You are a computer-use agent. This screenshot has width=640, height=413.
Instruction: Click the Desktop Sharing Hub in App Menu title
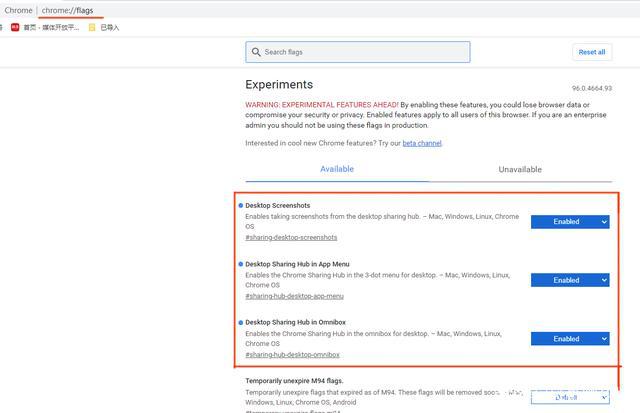[297, 264]
